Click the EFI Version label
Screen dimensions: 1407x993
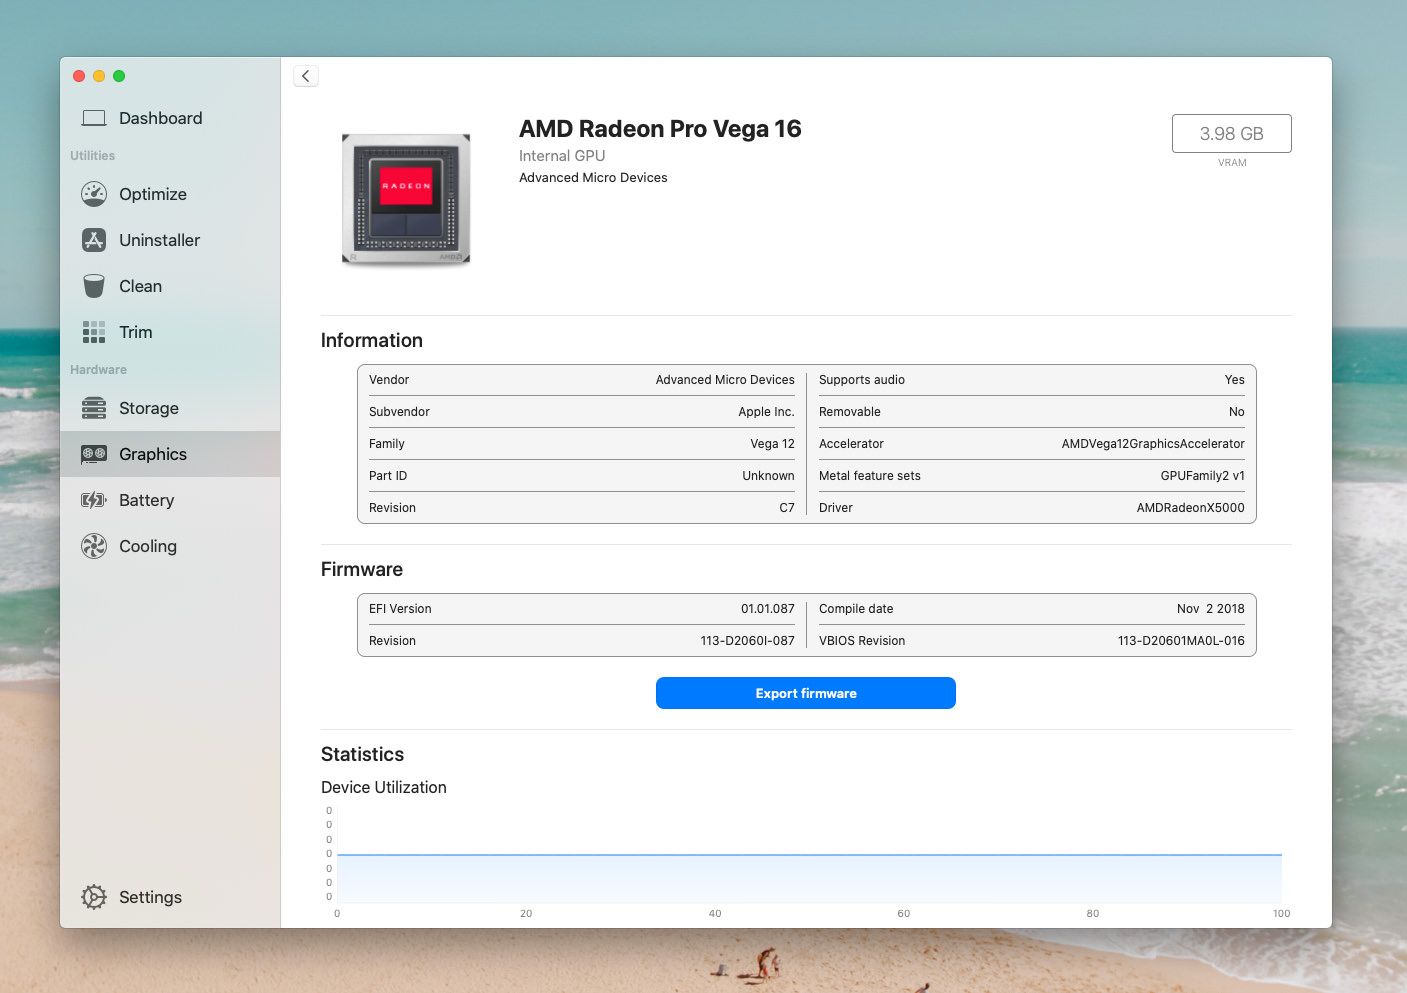point(400,609)
